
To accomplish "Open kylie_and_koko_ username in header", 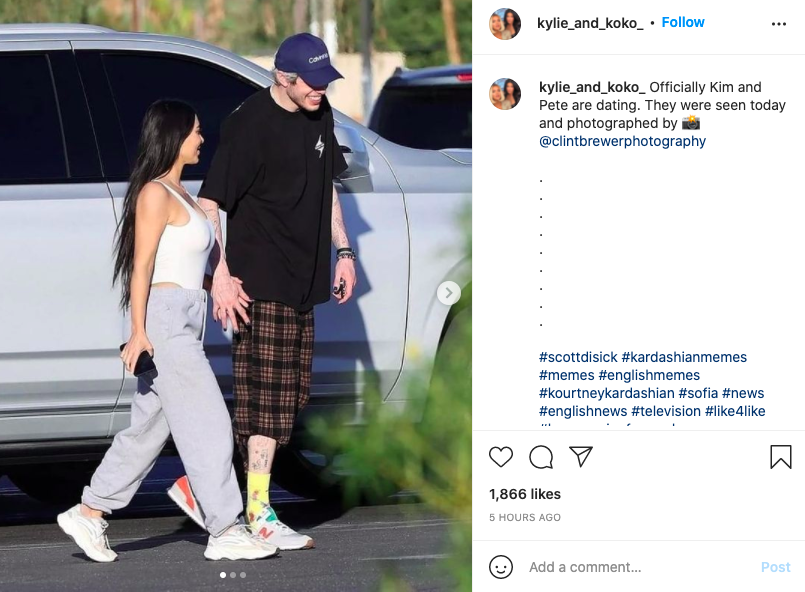I will click(590, 23).
